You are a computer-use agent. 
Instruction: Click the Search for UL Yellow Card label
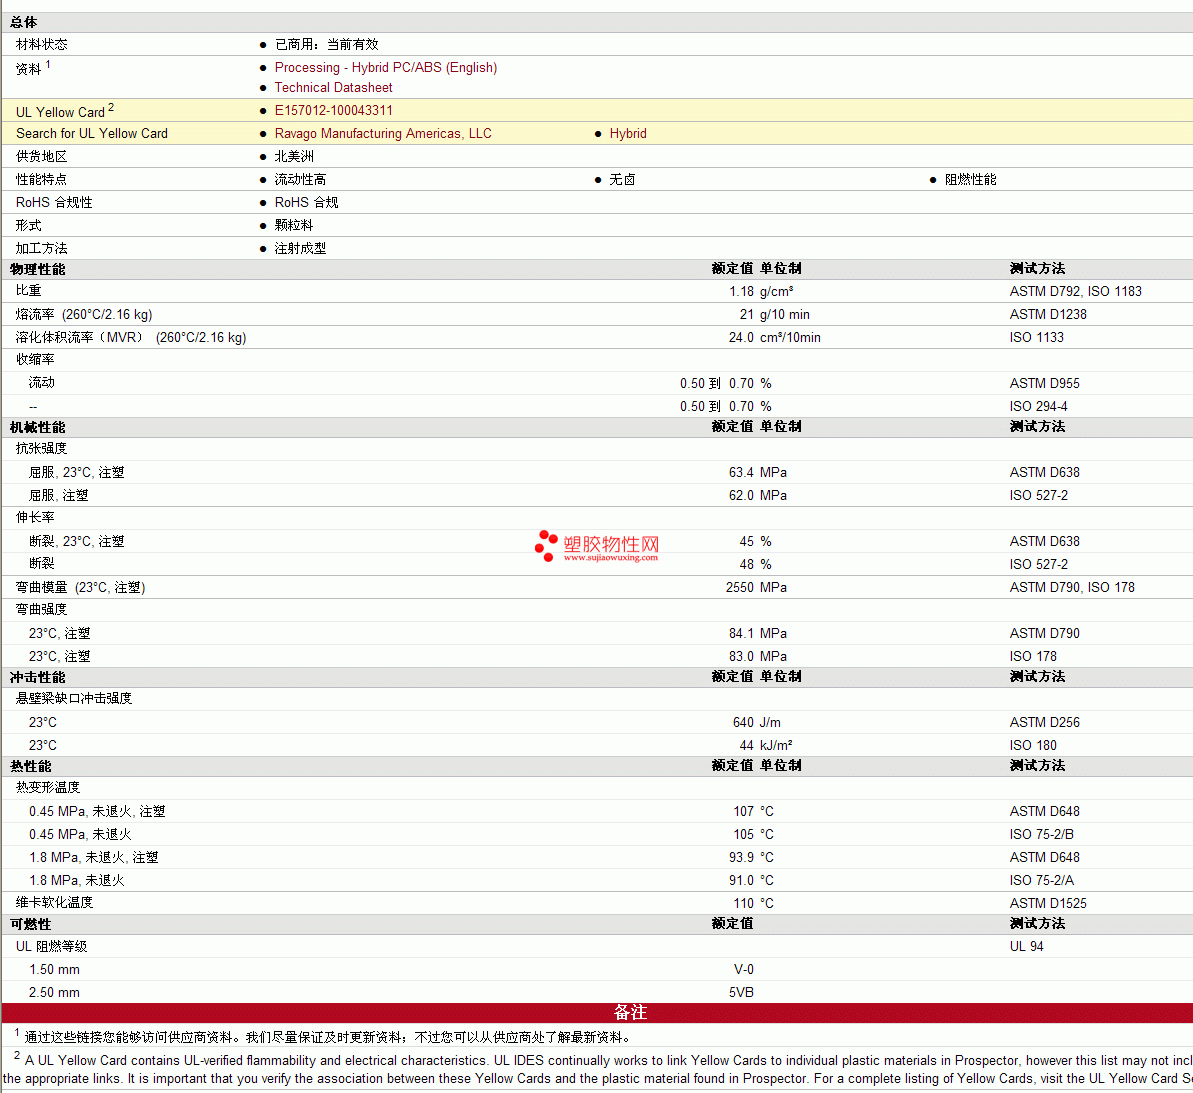tap(91, 134)
